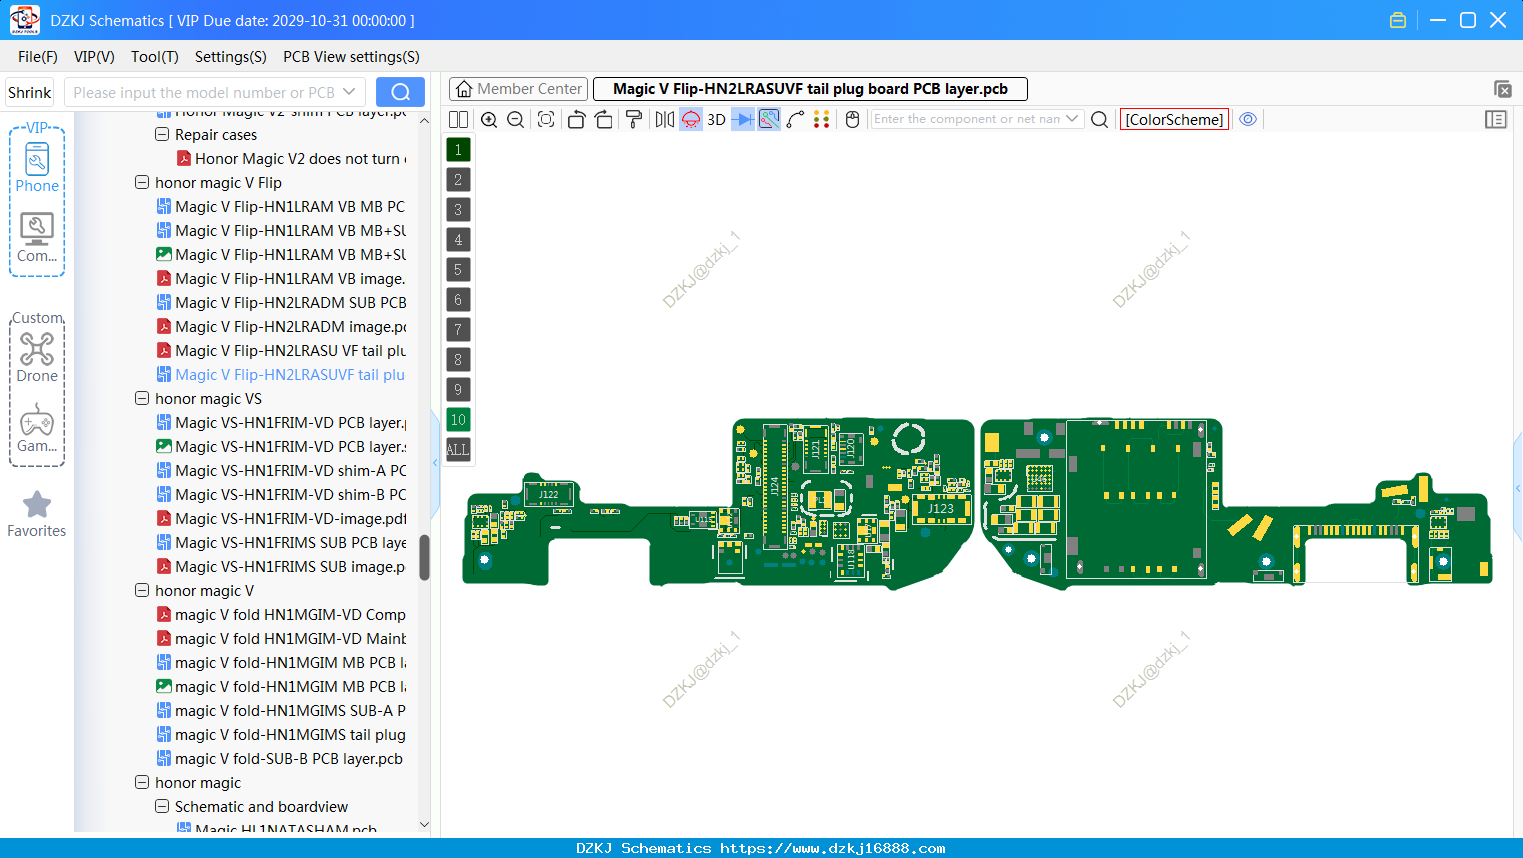
Task: Open Magic V Flip-HN2LRADM SUB PCB file
Action: [282, 302]
